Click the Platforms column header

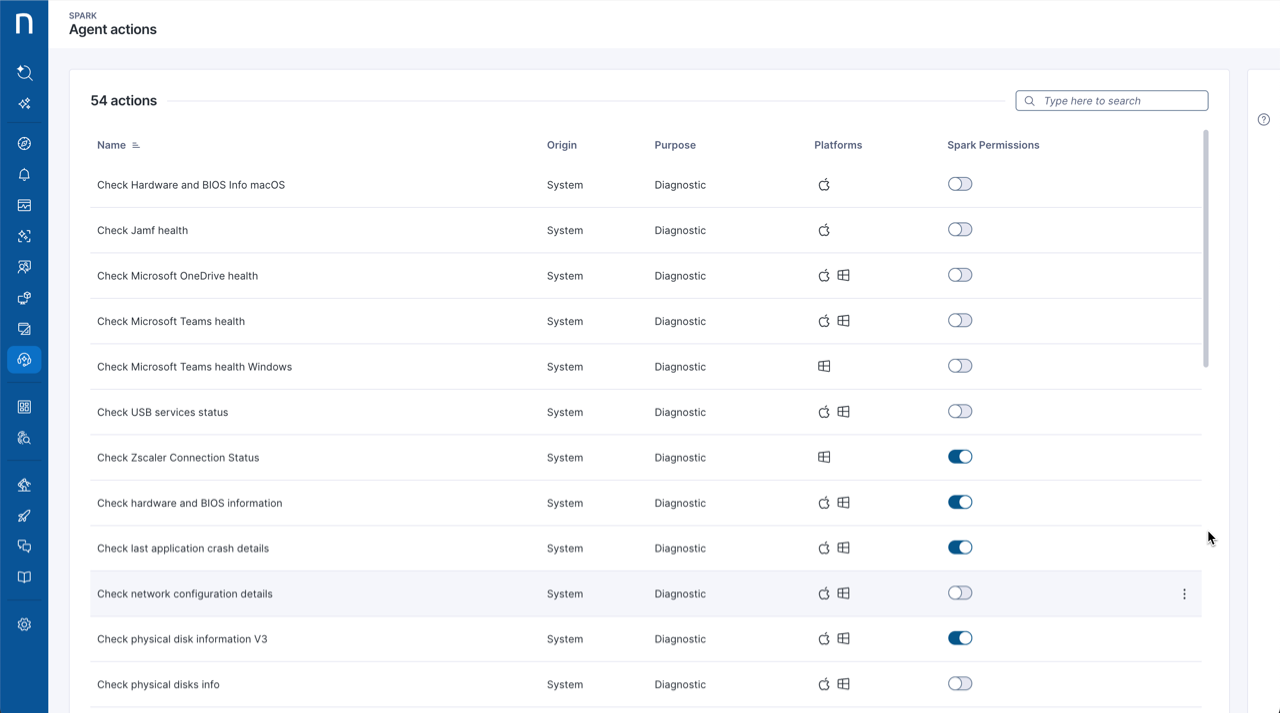837,145
